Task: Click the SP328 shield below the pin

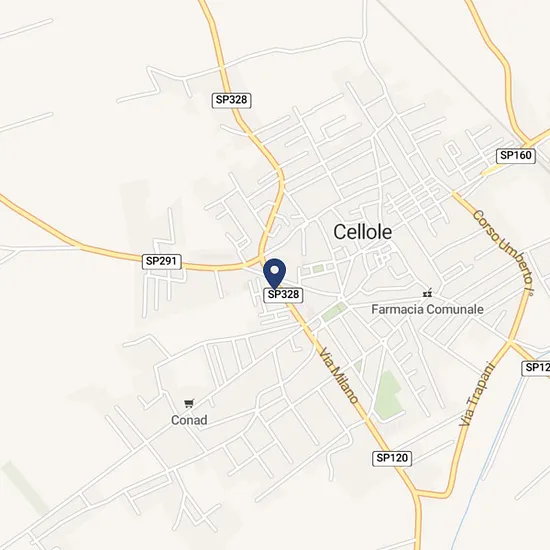Action: (283, 295)
